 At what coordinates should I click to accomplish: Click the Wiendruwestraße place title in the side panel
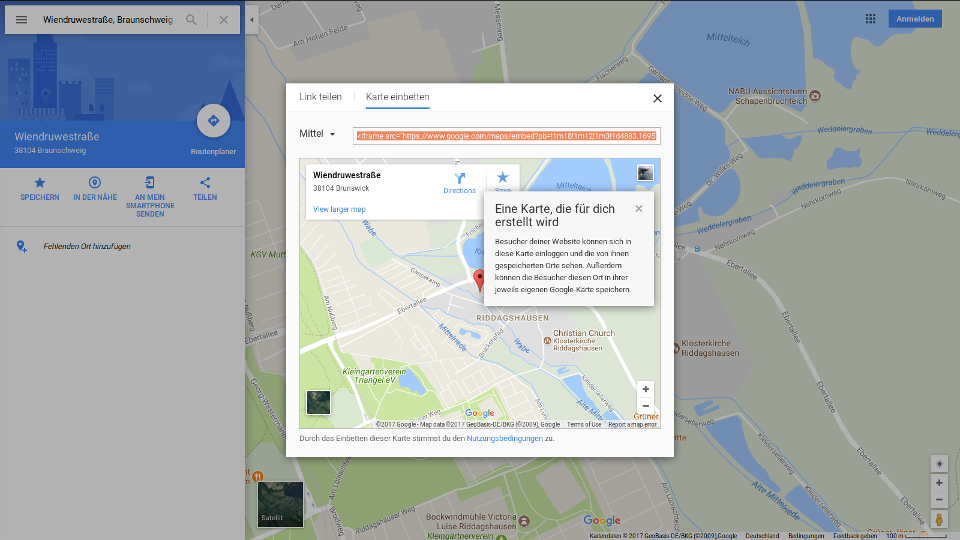pos(57,137)
